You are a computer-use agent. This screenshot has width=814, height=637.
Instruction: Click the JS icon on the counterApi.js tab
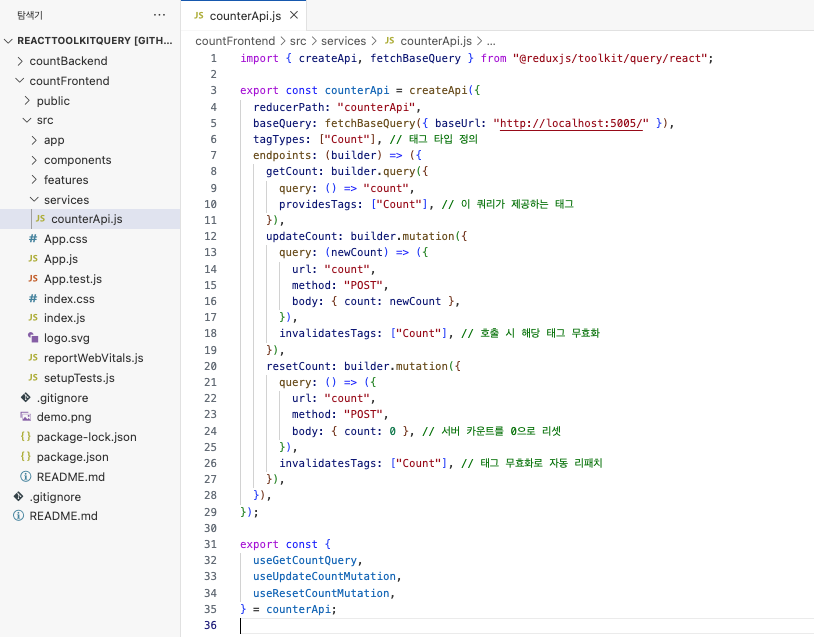[198, 16]
